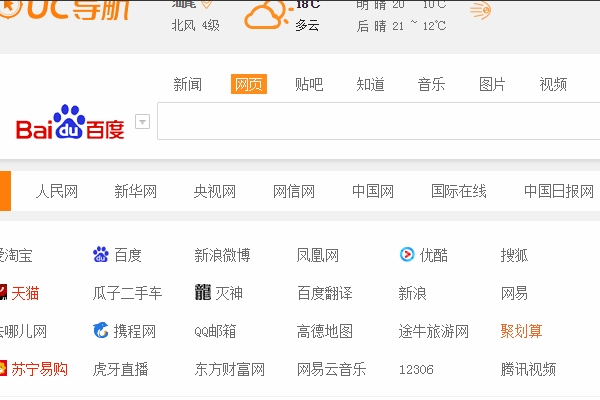Screen dimensions: 600x400
Task: Open the 瓜子二手车 link
Action: 127,293
